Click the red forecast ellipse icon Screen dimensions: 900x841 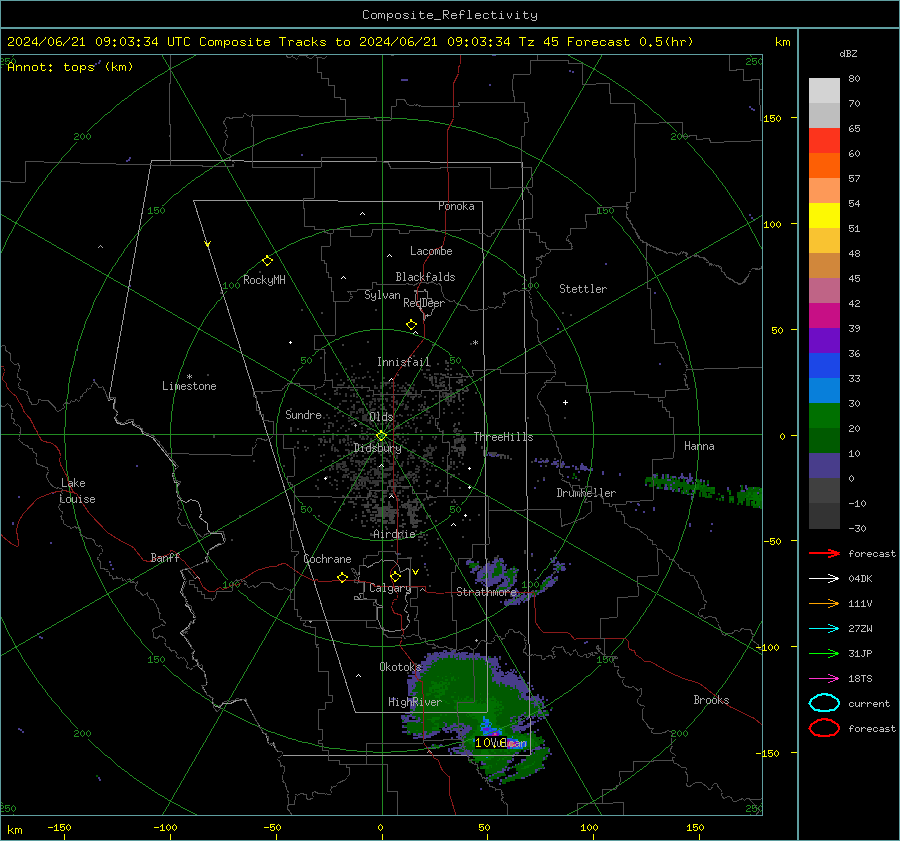pos(824,728)
